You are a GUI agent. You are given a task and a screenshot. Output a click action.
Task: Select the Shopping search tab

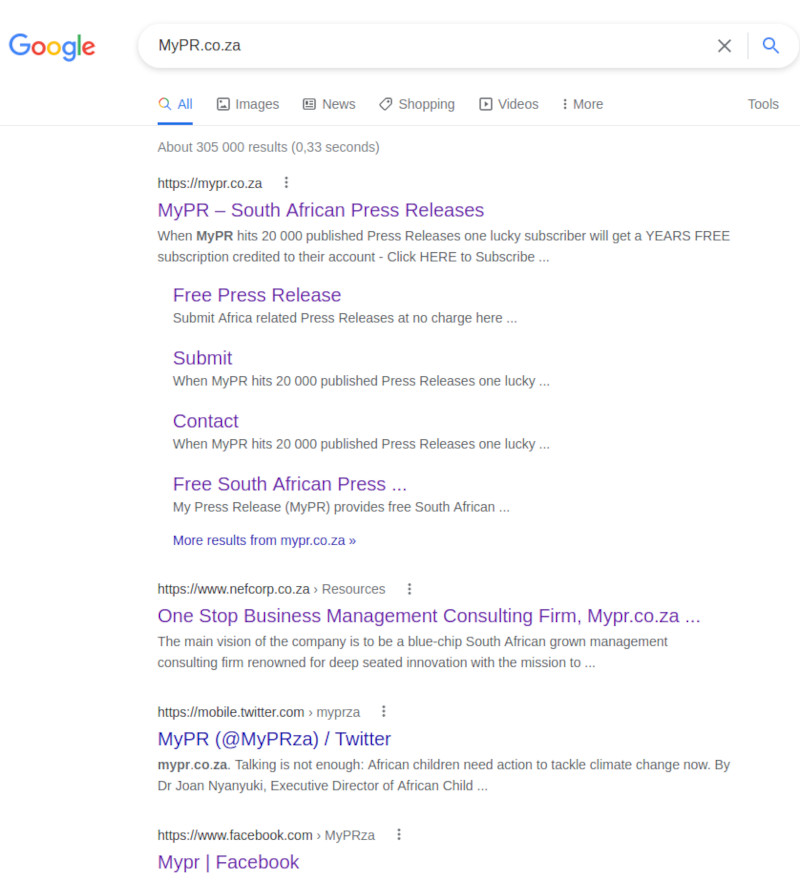417,104
